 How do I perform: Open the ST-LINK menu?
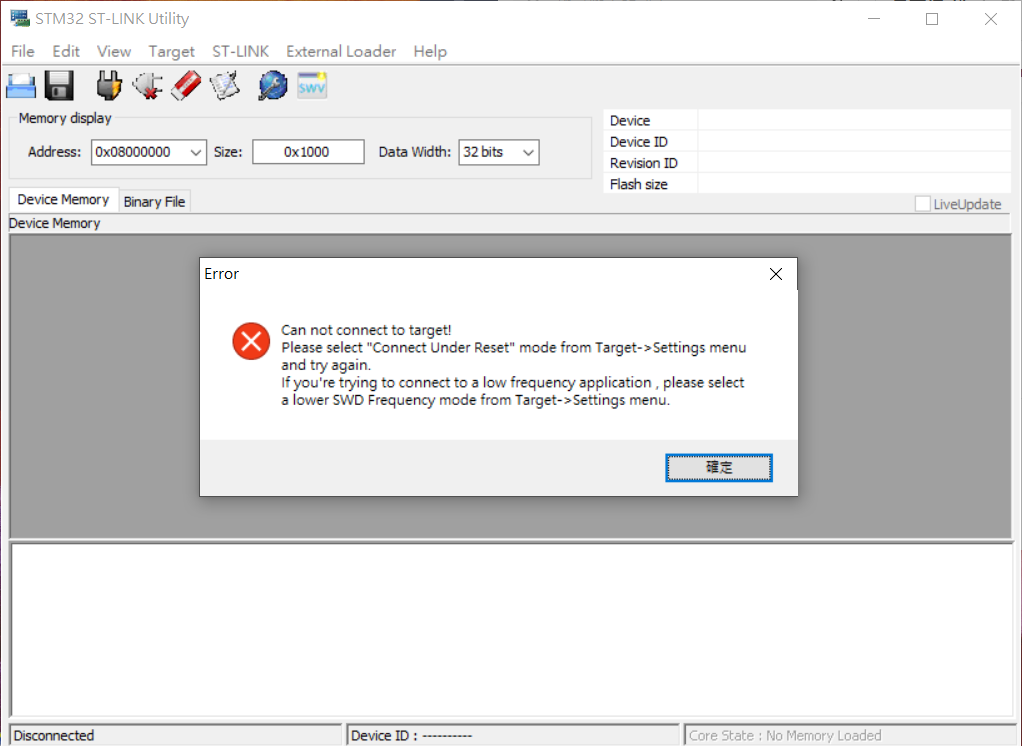(241, 51)
